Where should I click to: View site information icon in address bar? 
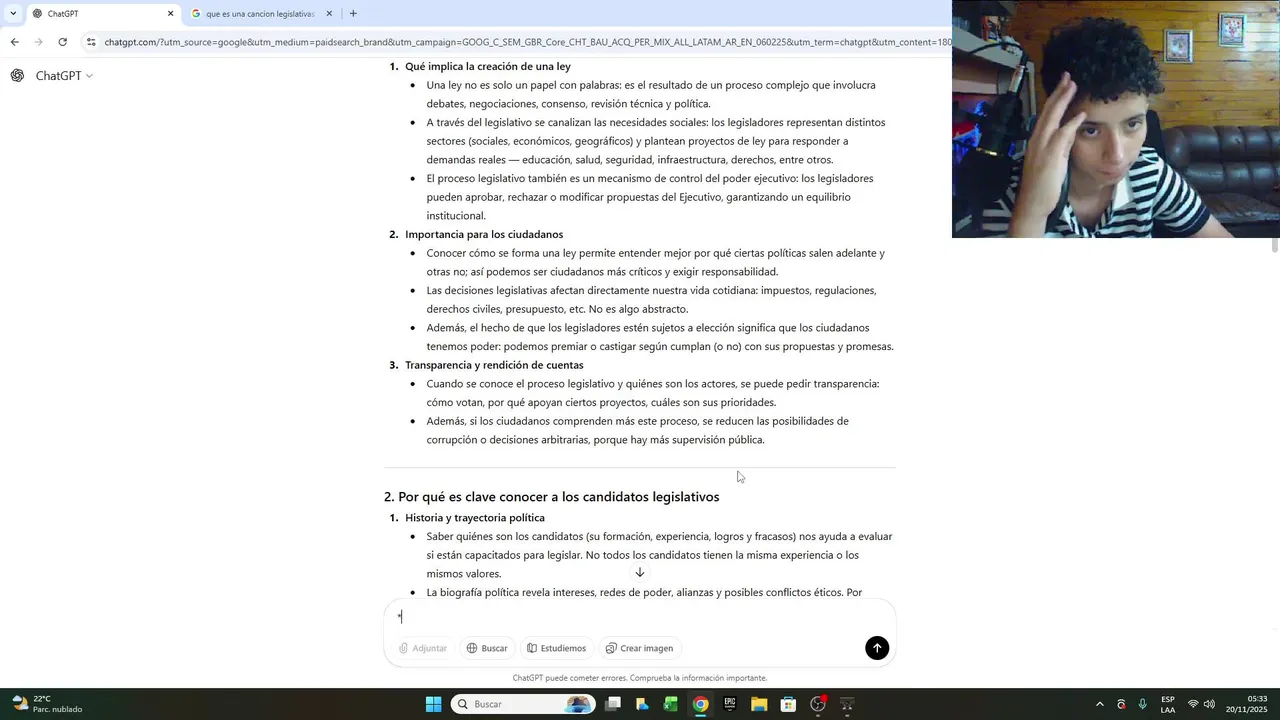click(x=91, y=42)
